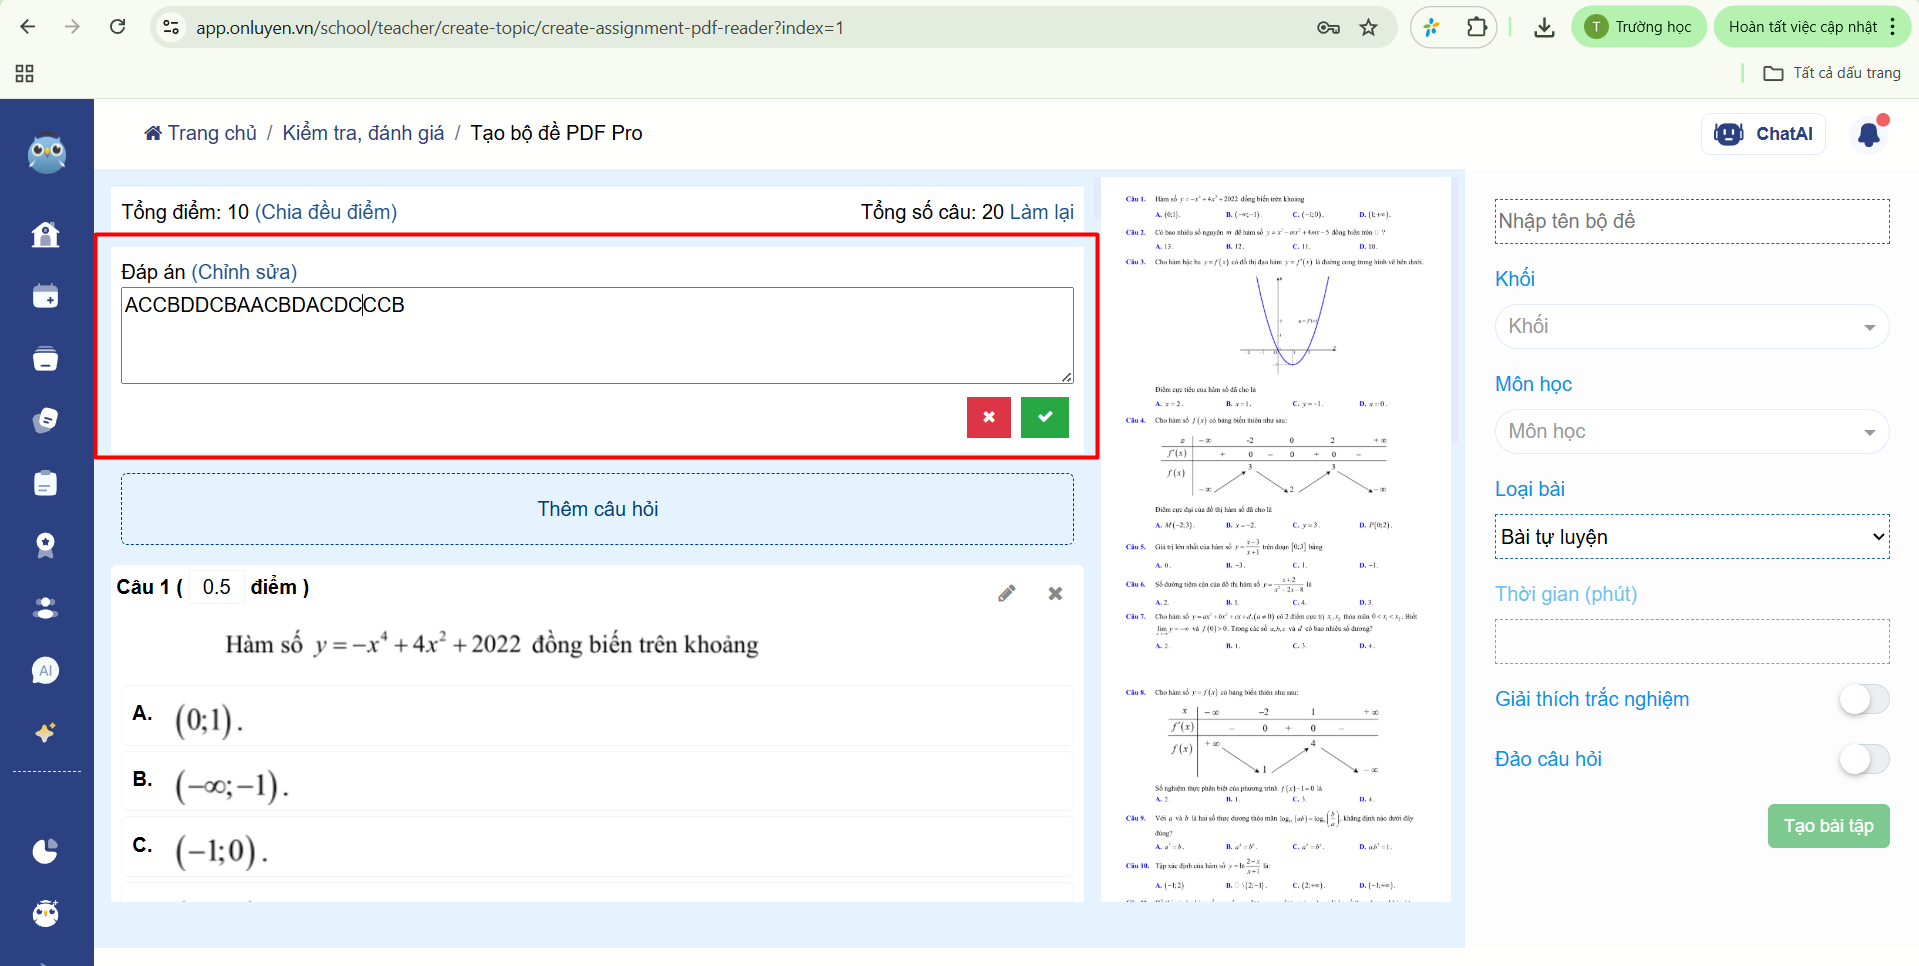Open the Môn học dropdown
This screenshot has height=966, width=1919.
pyautogui.click(x=1691, y=431)
